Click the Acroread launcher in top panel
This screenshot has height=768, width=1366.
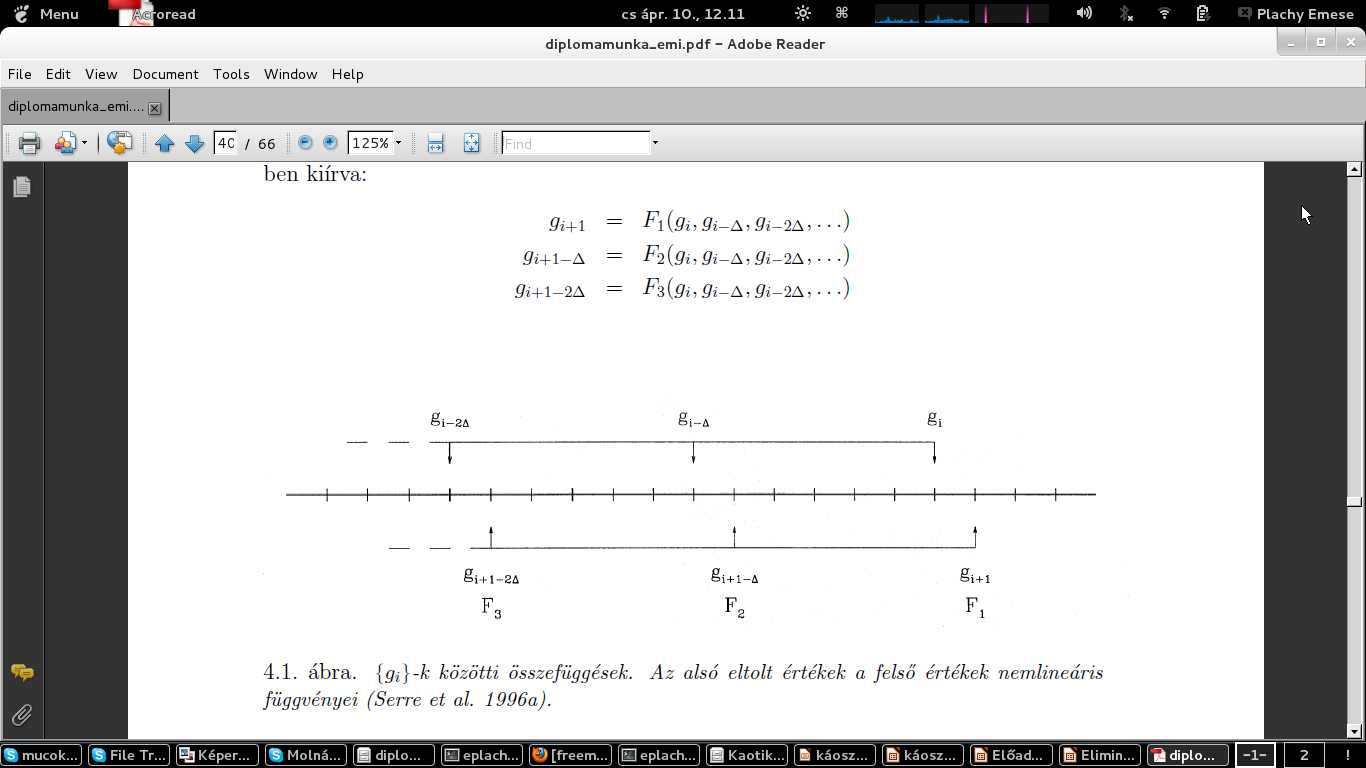[152, 14]
